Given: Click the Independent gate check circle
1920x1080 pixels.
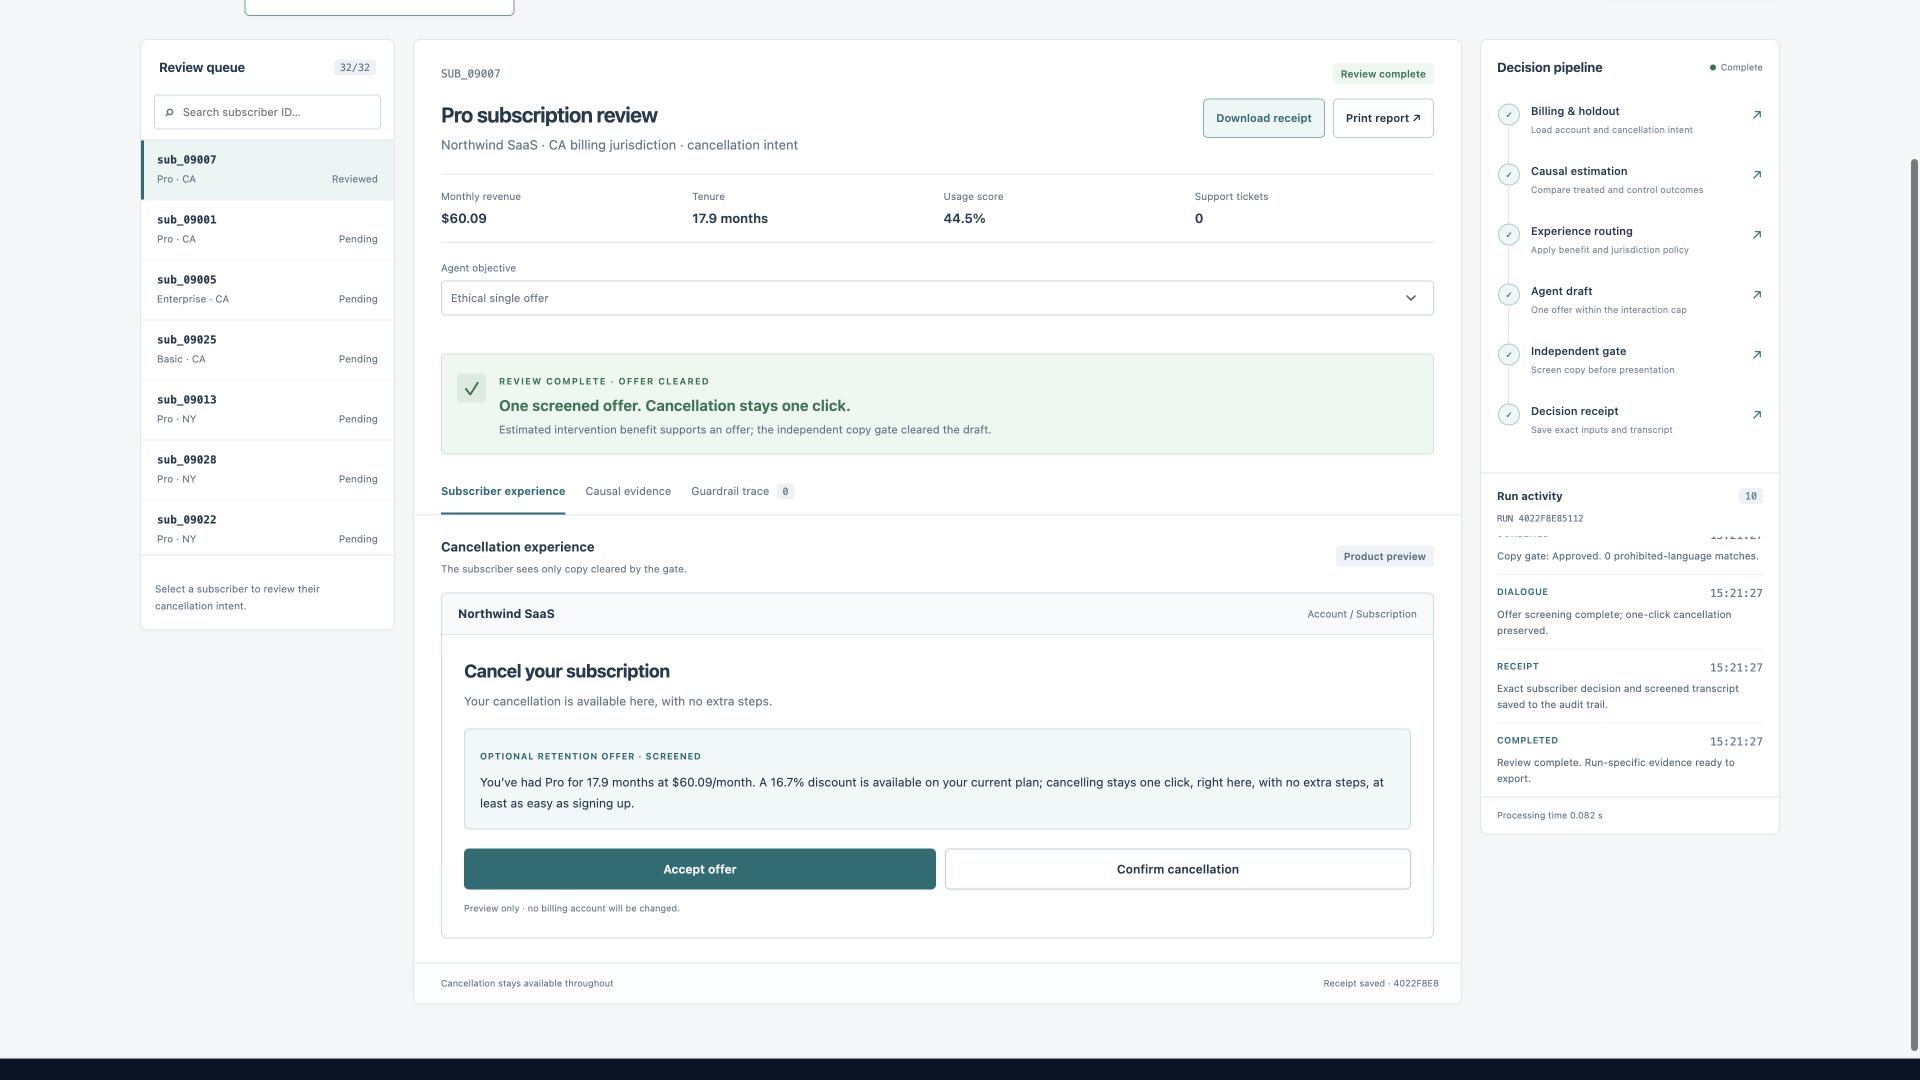Looking at the screenshot, I should click(x=1509, y=355).
